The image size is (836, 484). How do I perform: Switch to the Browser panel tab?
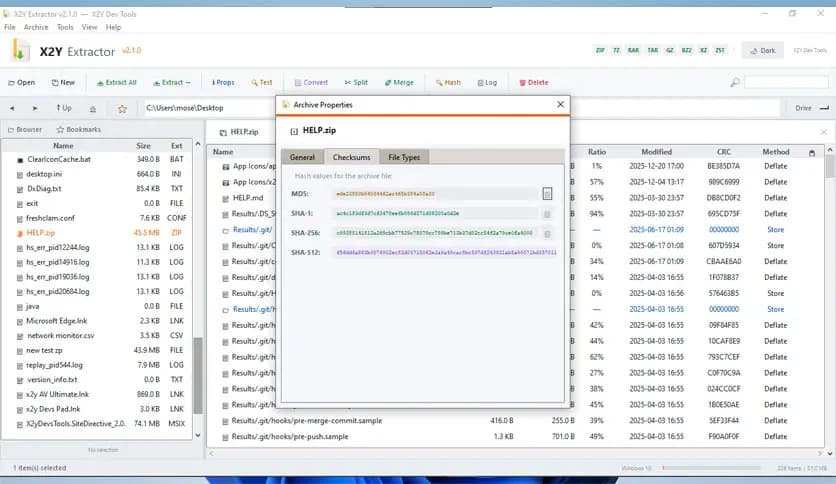(x=25, y=130)
